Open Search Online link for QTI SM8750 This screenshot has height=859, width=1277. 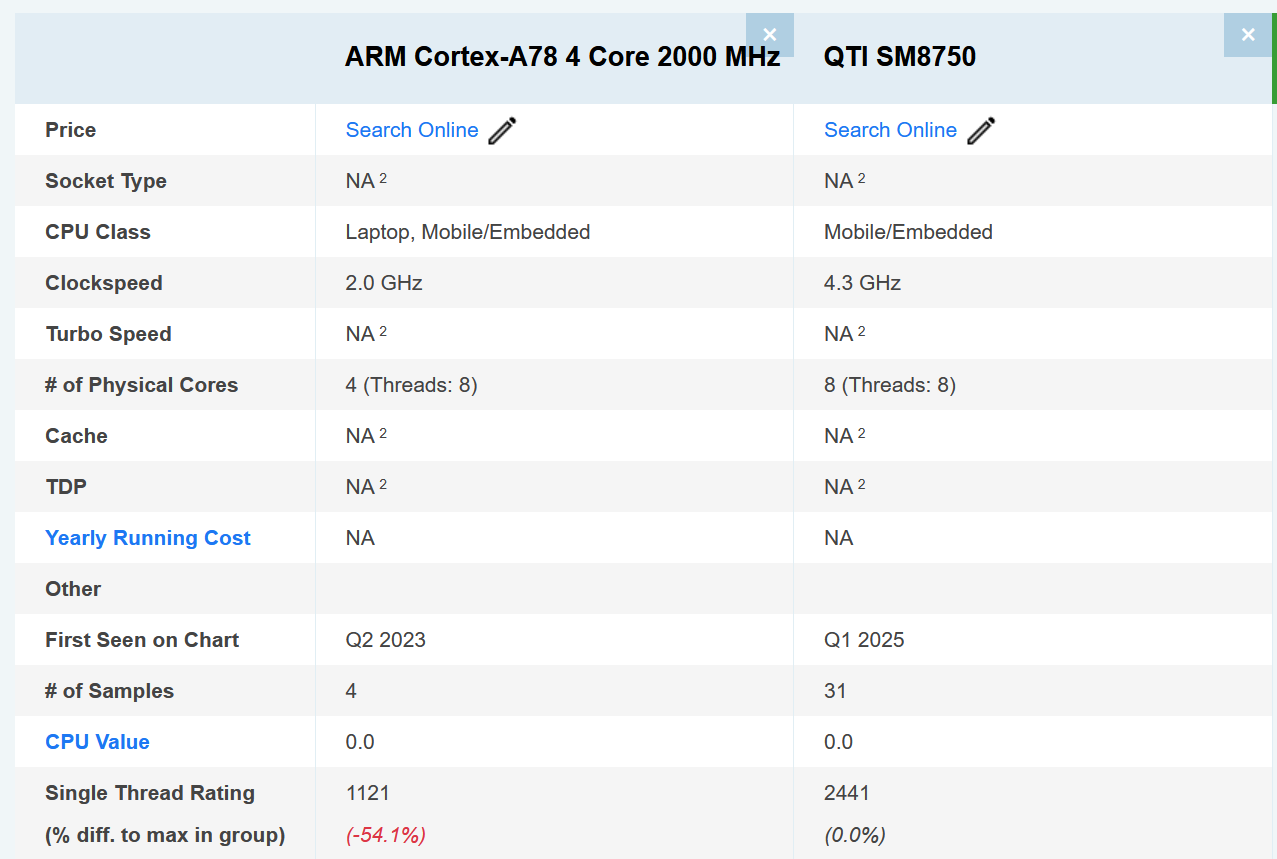[x=890, y=130]
